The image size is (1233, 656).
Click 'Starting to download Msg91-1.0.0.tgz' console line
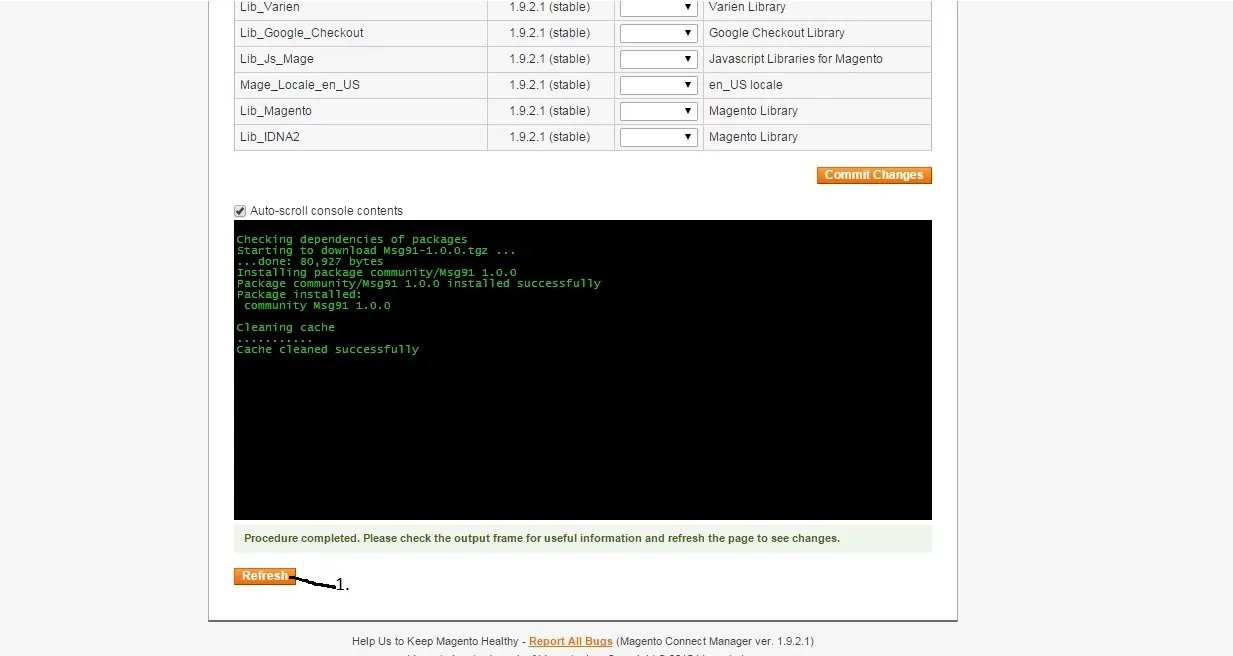pyautogui.click(x=376, y=251)
